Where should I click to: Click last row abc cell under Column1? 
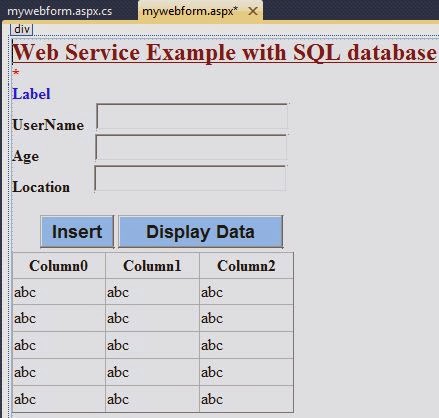coord(152,399)
